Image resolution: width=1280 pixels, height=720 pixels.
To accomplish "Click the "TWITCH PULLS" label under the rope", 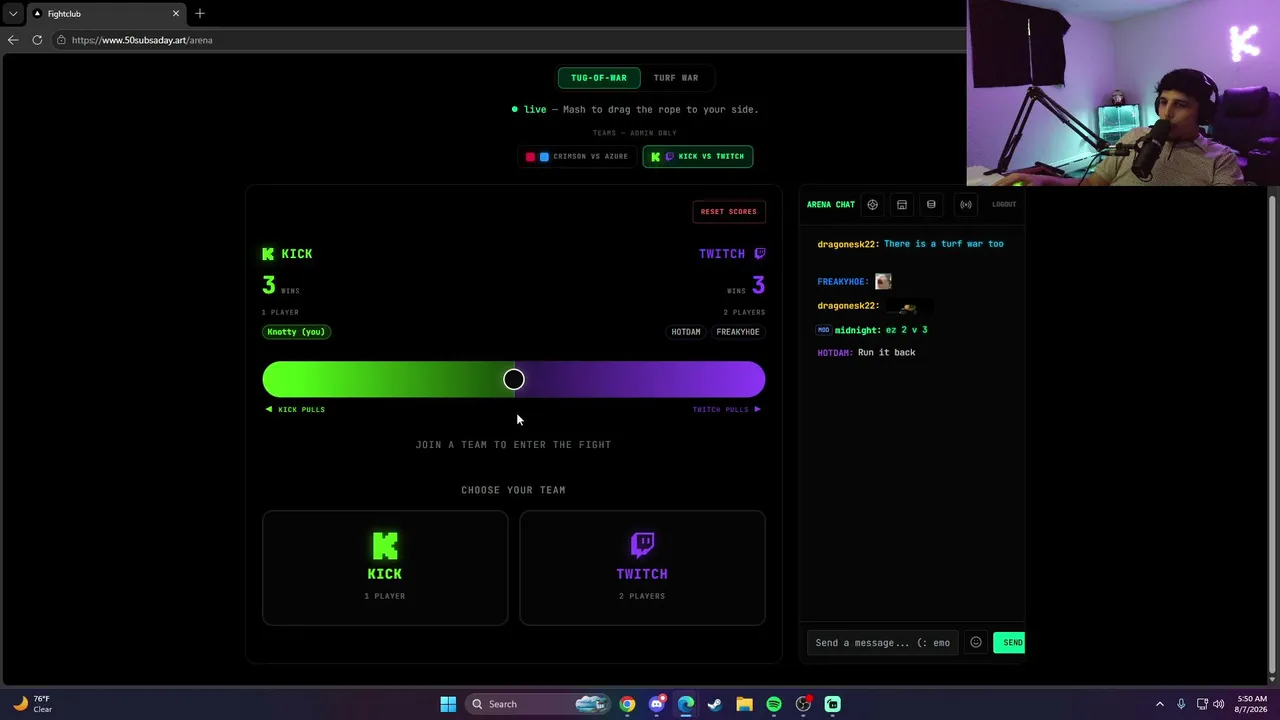I will (720, 409).
